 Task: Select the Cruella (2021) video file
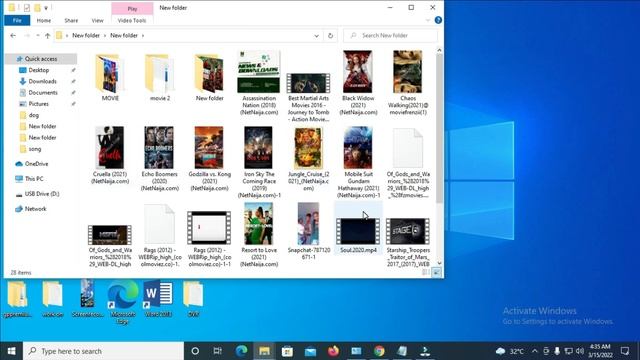110,155
